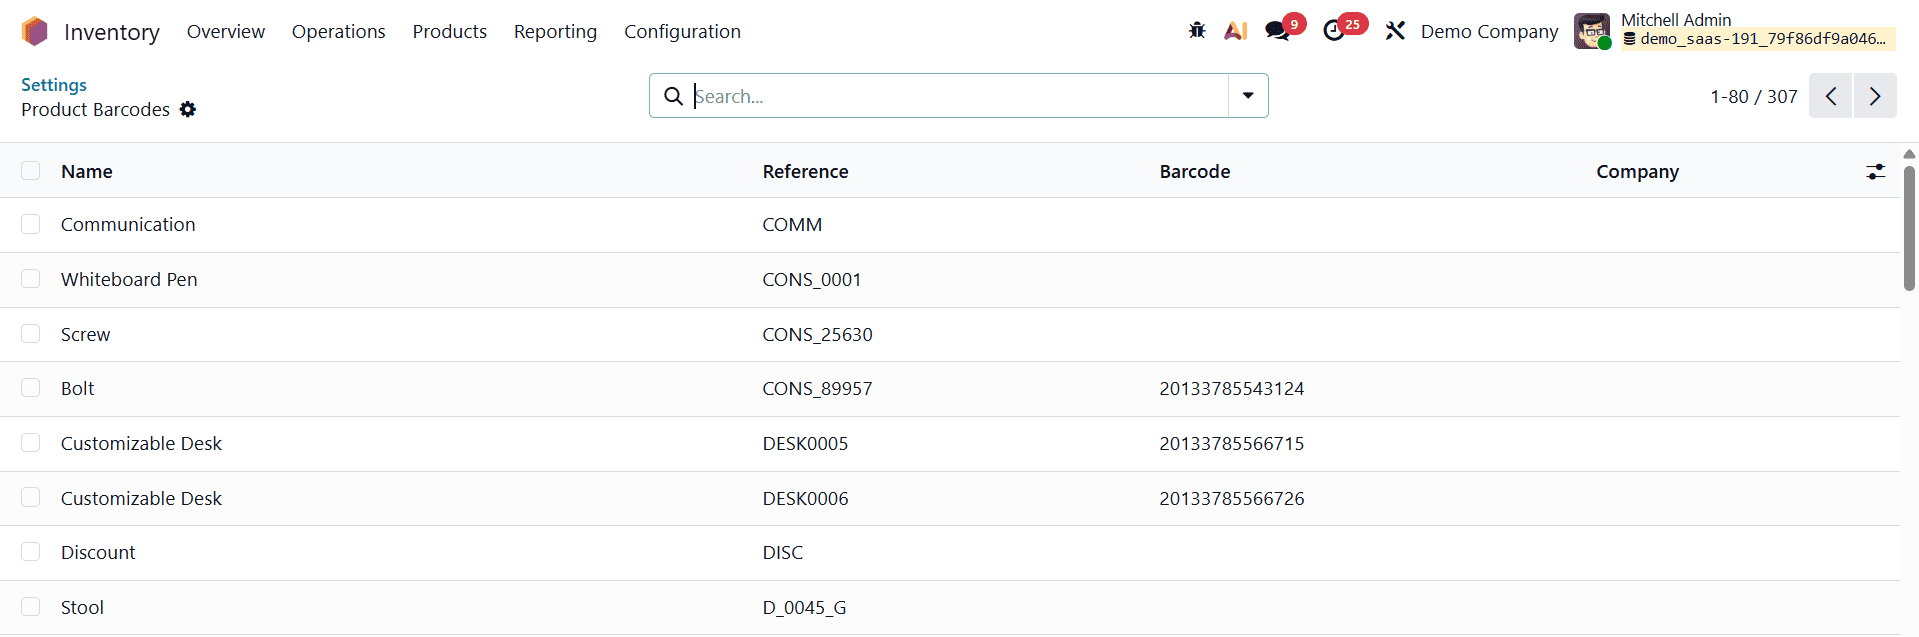Viewport: 1919px width, 637px height.
Task: Go to the next page of records
Action: 1875,96
